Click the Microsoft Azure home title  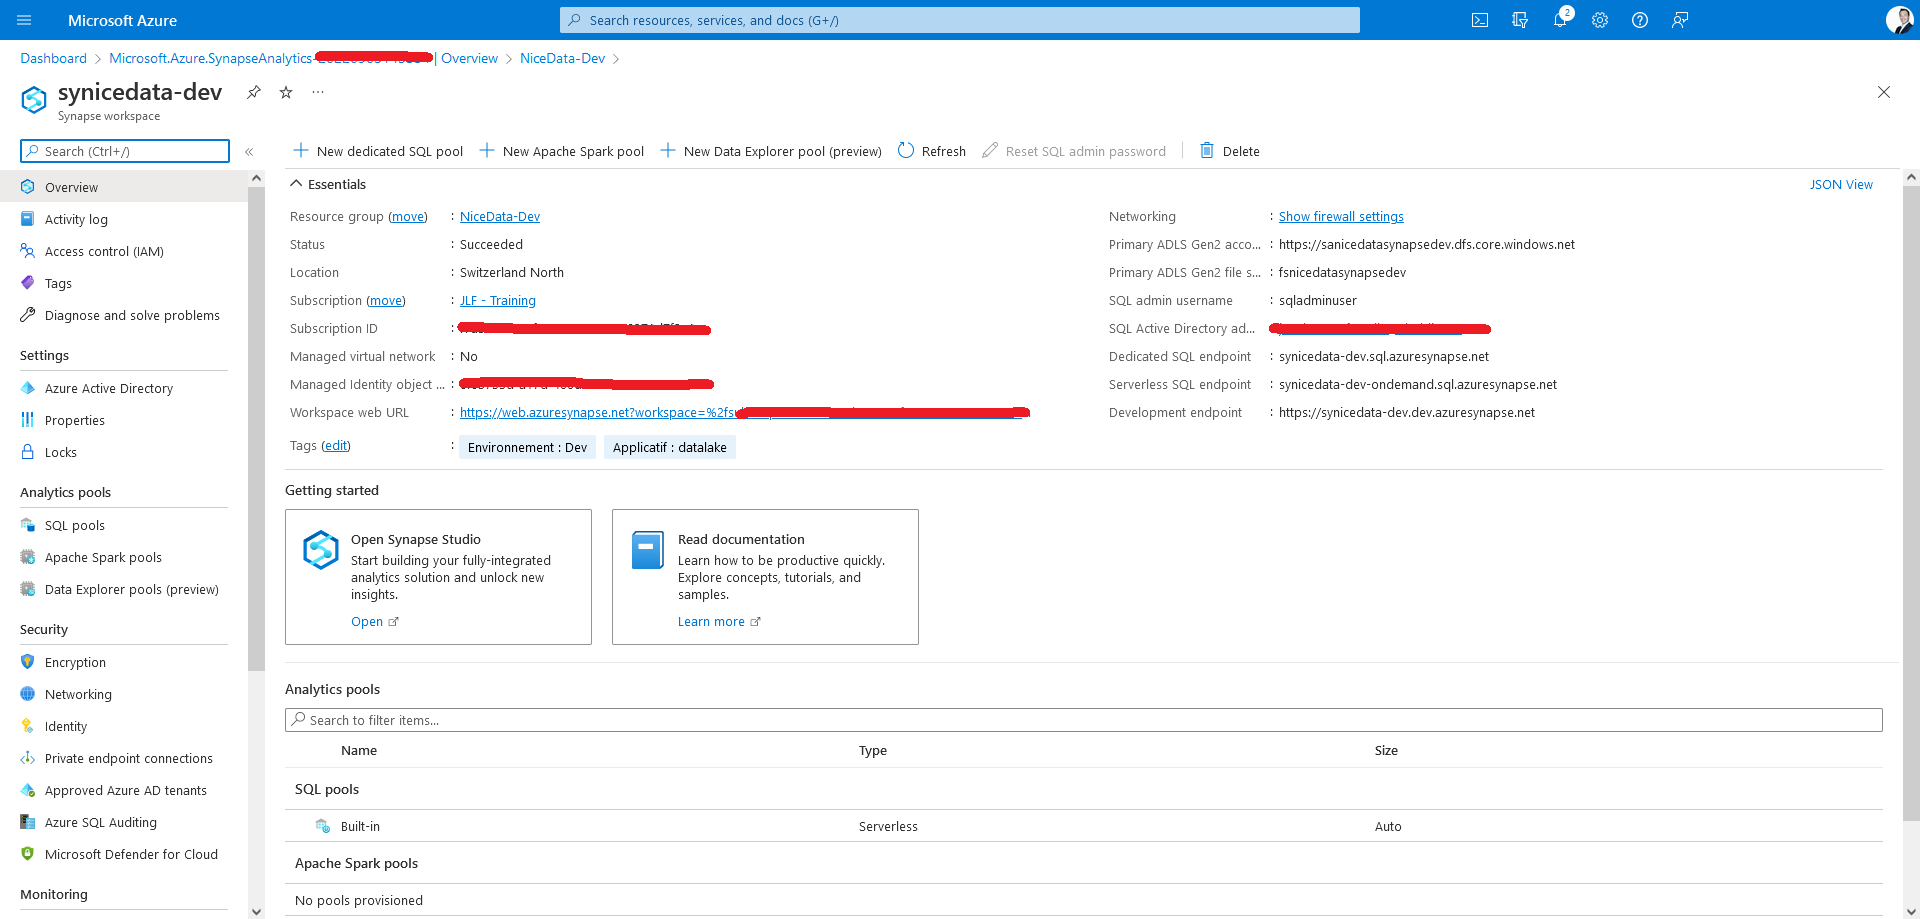[x=122, y=20]
